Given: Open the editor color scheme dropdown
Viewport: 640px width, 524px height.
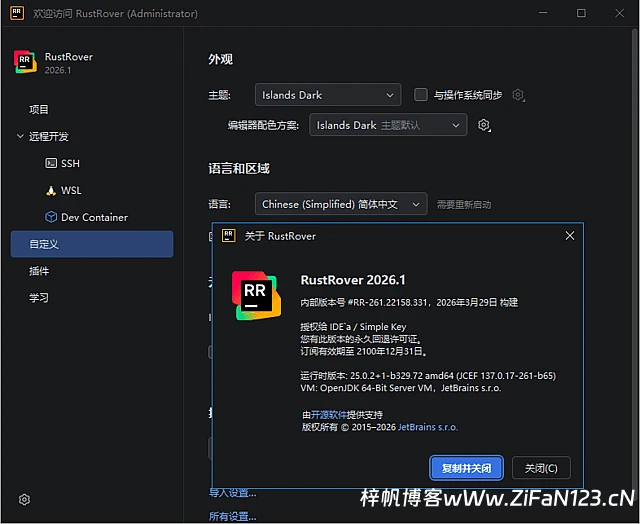Looking at the screenshot, I should [x=386, y=125].
